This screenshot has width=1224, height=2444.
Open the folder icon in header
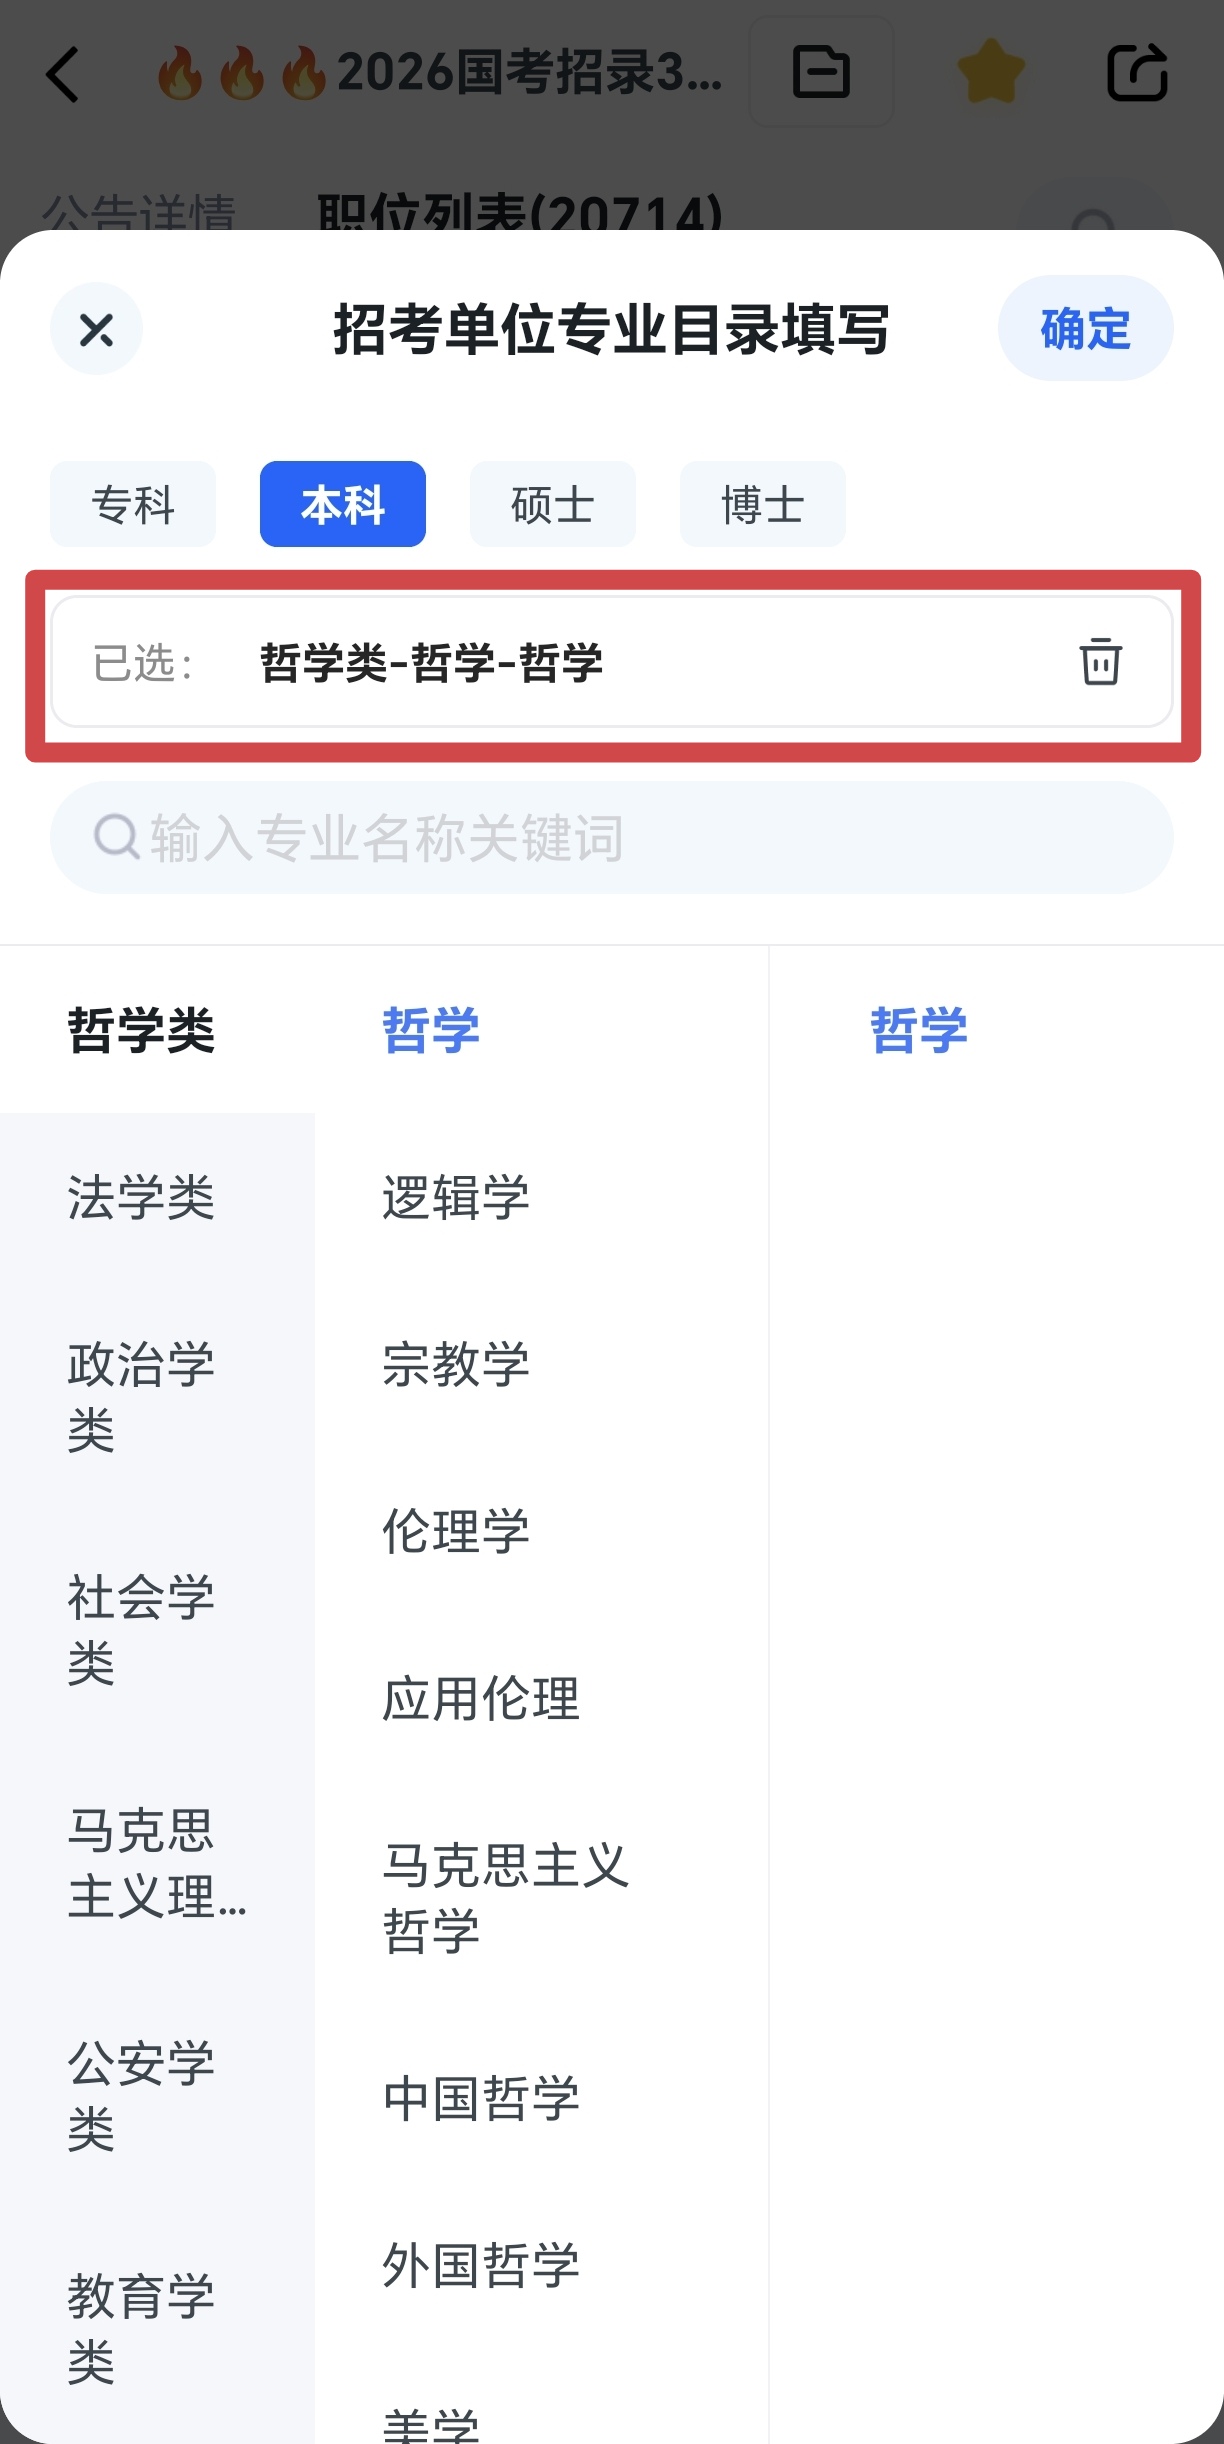point(821,72)
